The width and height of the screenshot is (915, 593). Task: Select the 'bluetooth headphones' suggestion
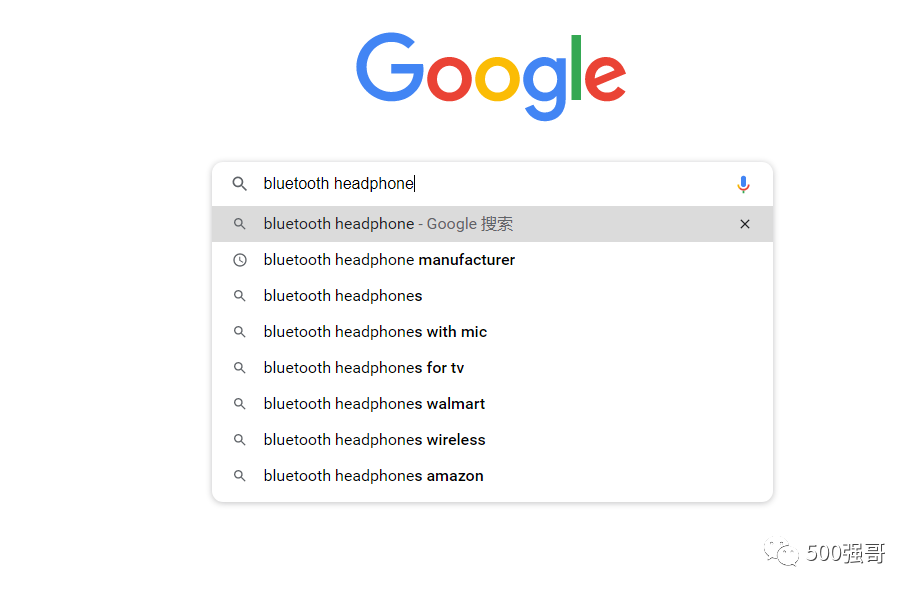pyautogui.click(x=343, y=296)
